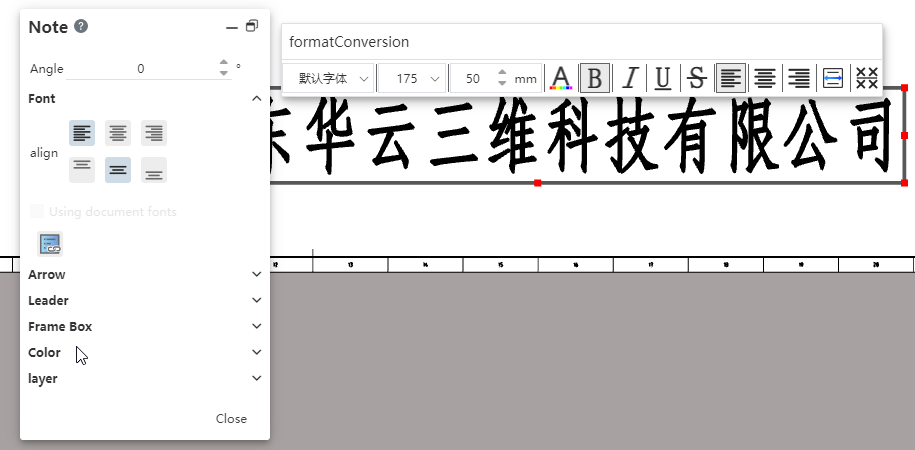Center-align text in the floating toolbar
This screenshot has width=915, height=450.
coord(764,78)
